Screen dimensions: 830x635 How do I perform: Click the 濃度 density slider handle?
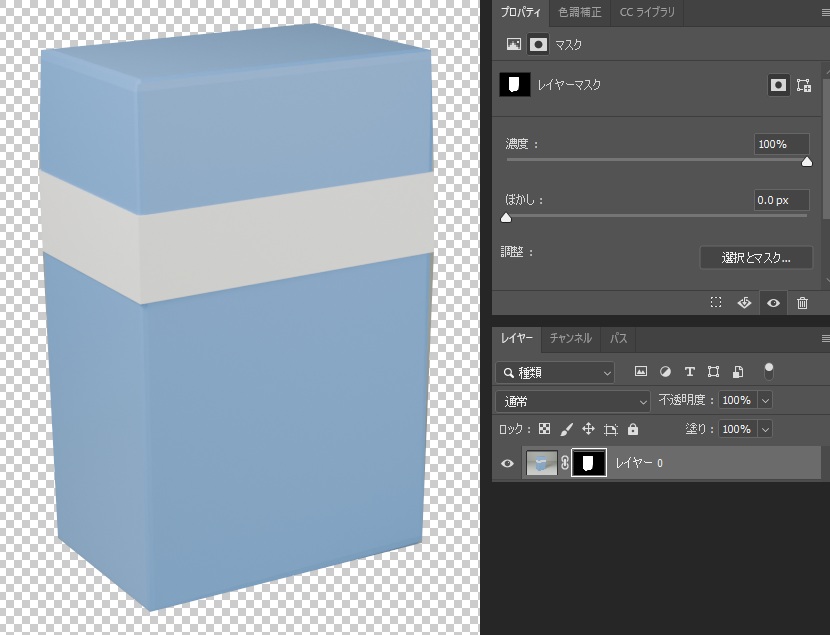(806, 162)
